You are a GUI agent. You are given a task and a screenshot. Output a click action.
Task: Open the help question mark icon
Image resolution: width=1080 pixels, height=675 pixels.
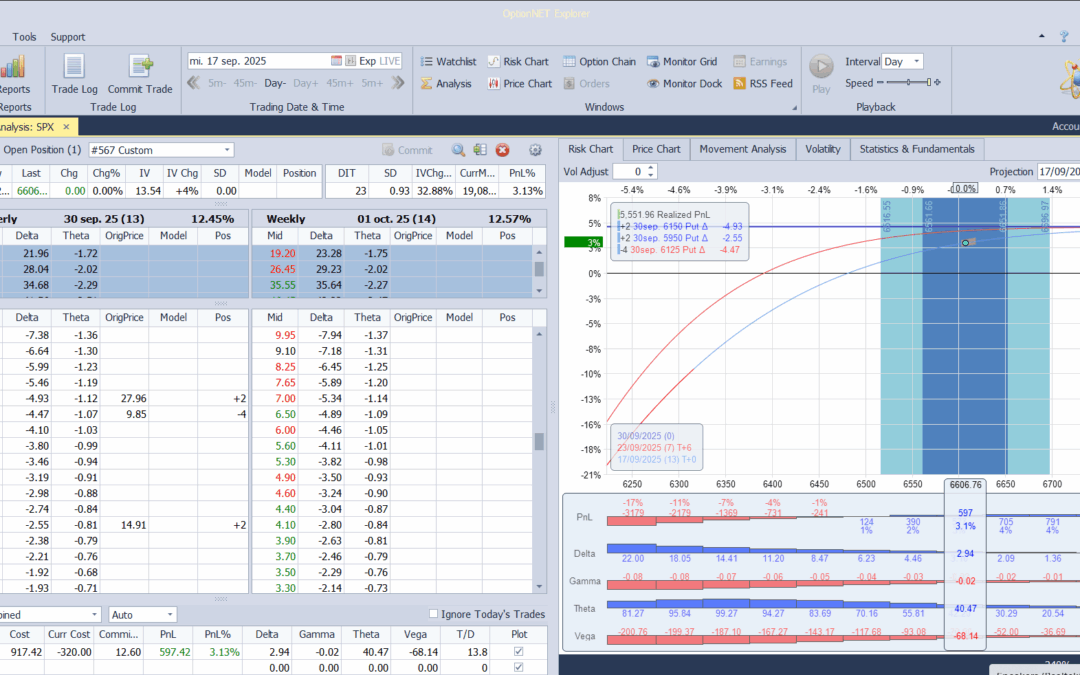(x=1065, y=37)
